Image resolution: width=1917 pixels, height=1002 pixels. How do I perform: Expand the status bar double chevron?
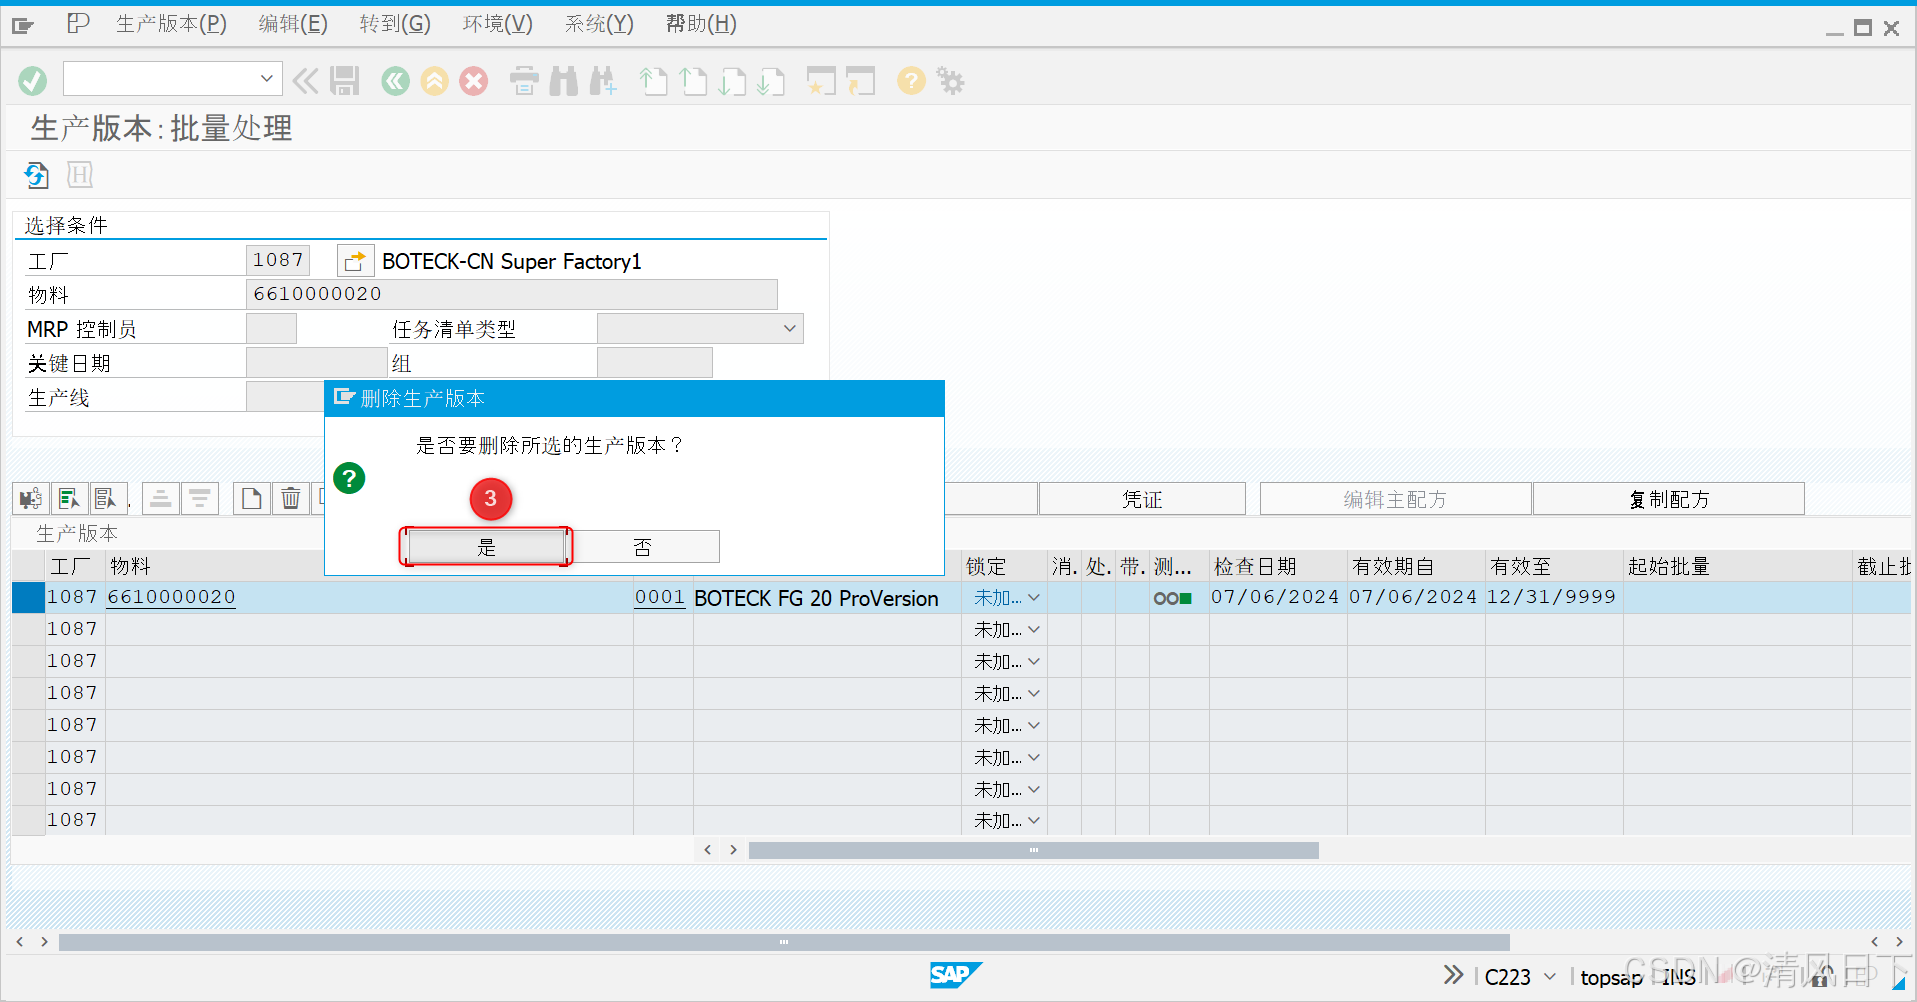(x=1454, y=975)
